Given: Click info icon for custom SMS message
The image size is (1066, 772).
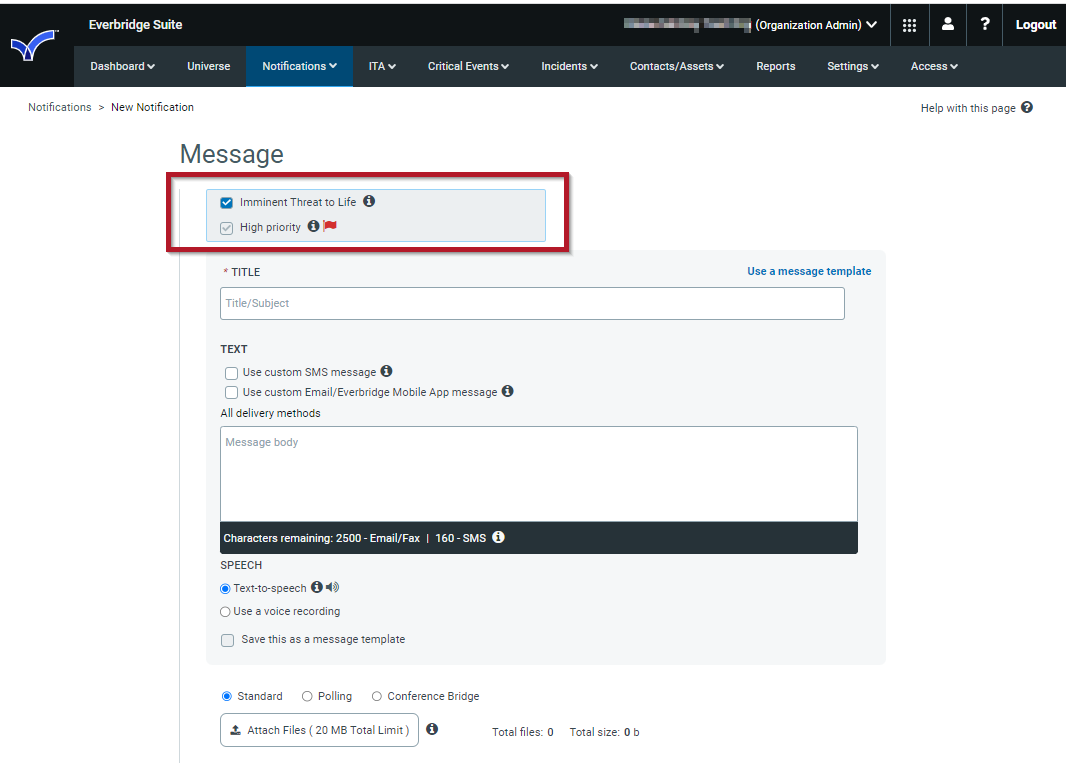Looking at the screenshot, I should pos(386,371).
